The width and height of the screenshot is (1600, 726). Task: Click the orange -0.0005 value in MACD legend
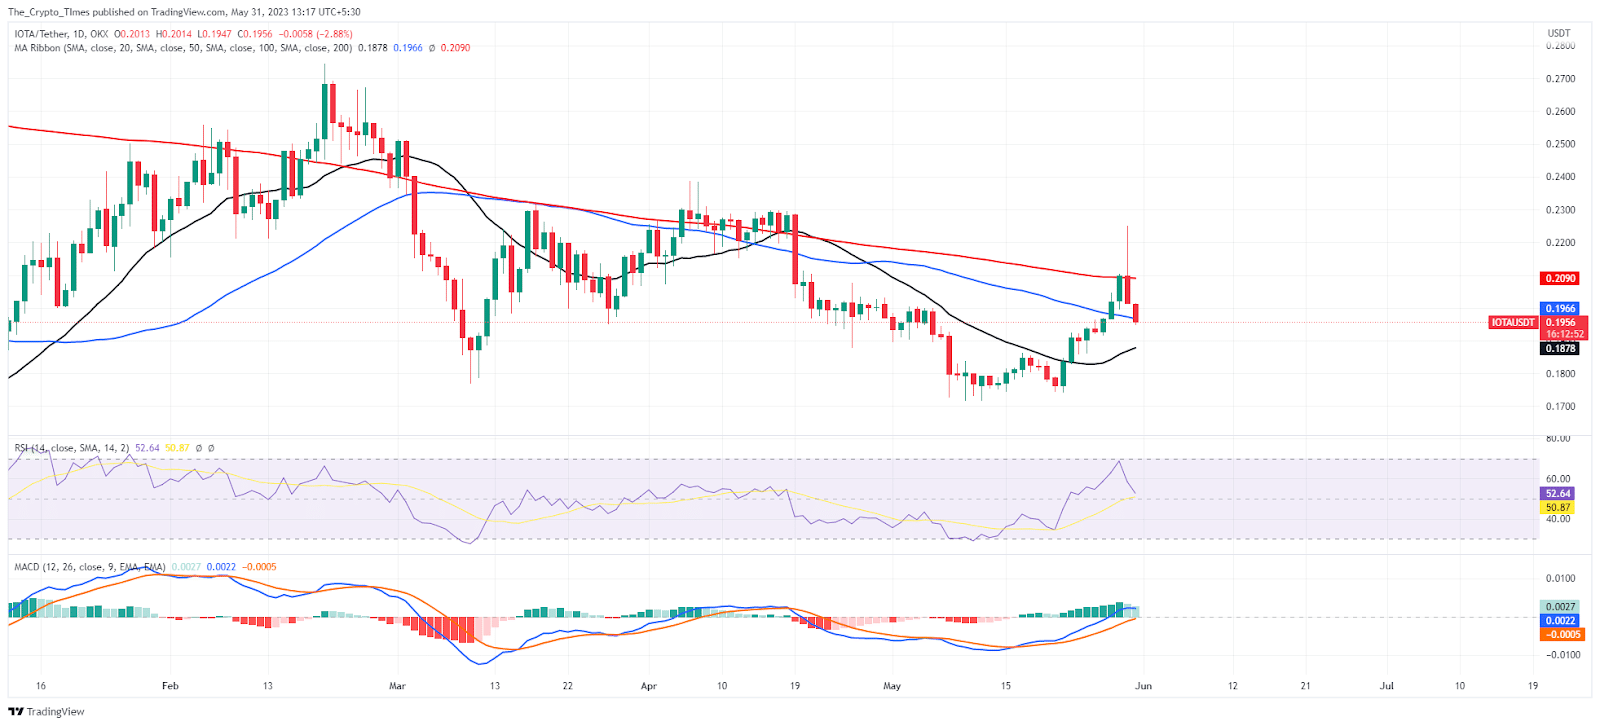tap(260, 567)
